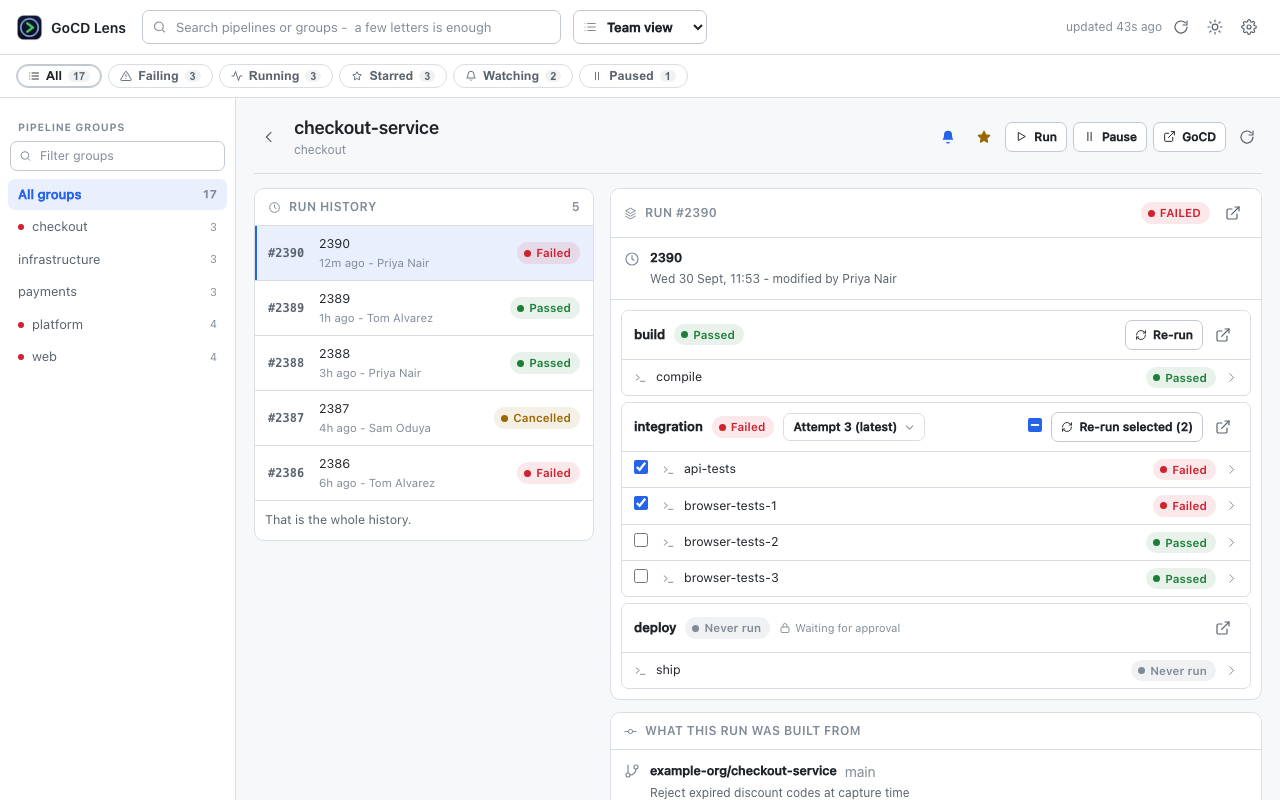This screenshot has width=1280, height=800.
Task: Toggle watching with the bell icon
Action: pyautogui.click(x=948, y=137)
